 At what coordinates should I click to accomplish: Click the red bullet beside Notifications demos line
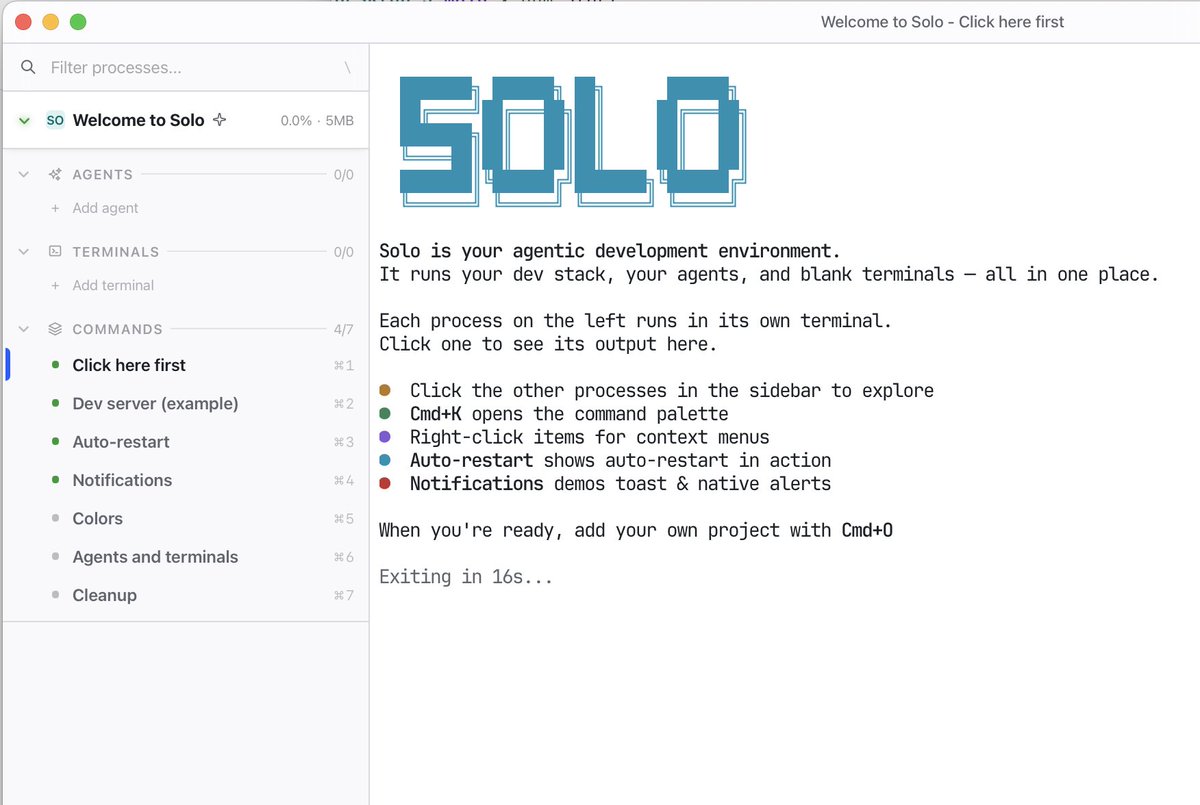(x=385, y=484)
